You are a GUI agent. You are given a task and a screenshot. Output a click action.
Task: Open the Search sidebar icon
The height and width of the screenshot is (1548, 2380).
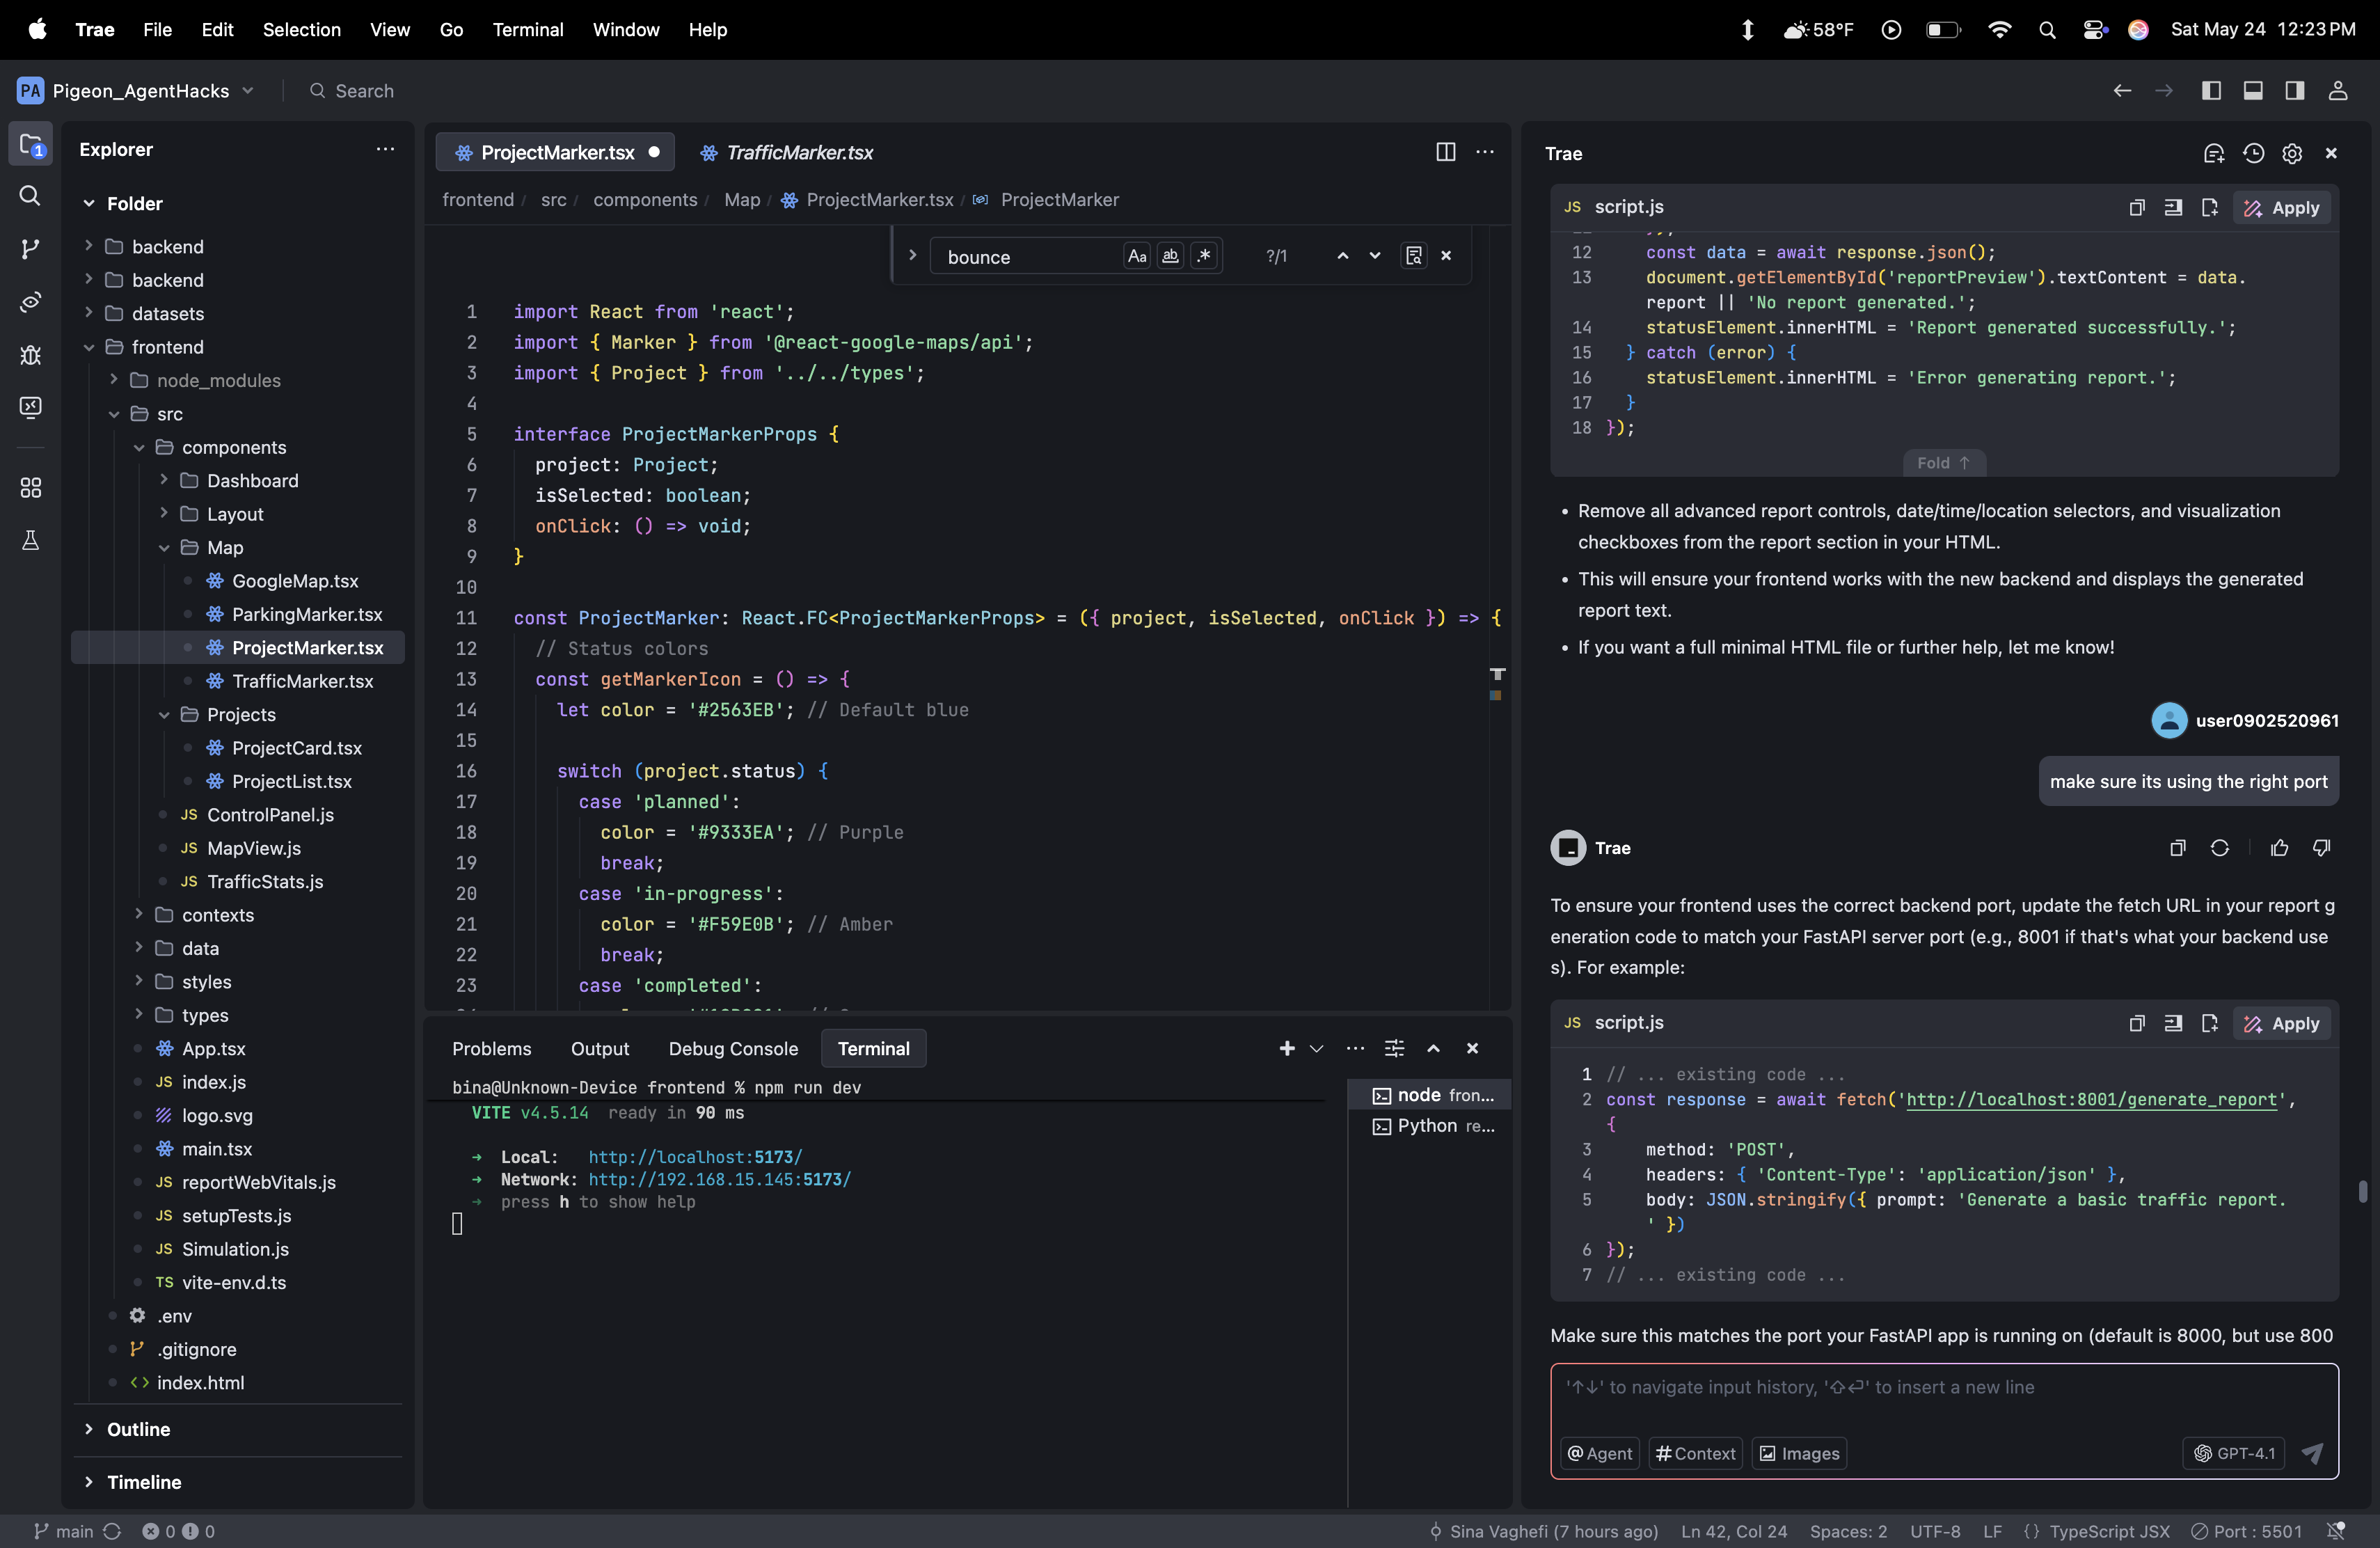pyautogui.click(x=30, y=196)
